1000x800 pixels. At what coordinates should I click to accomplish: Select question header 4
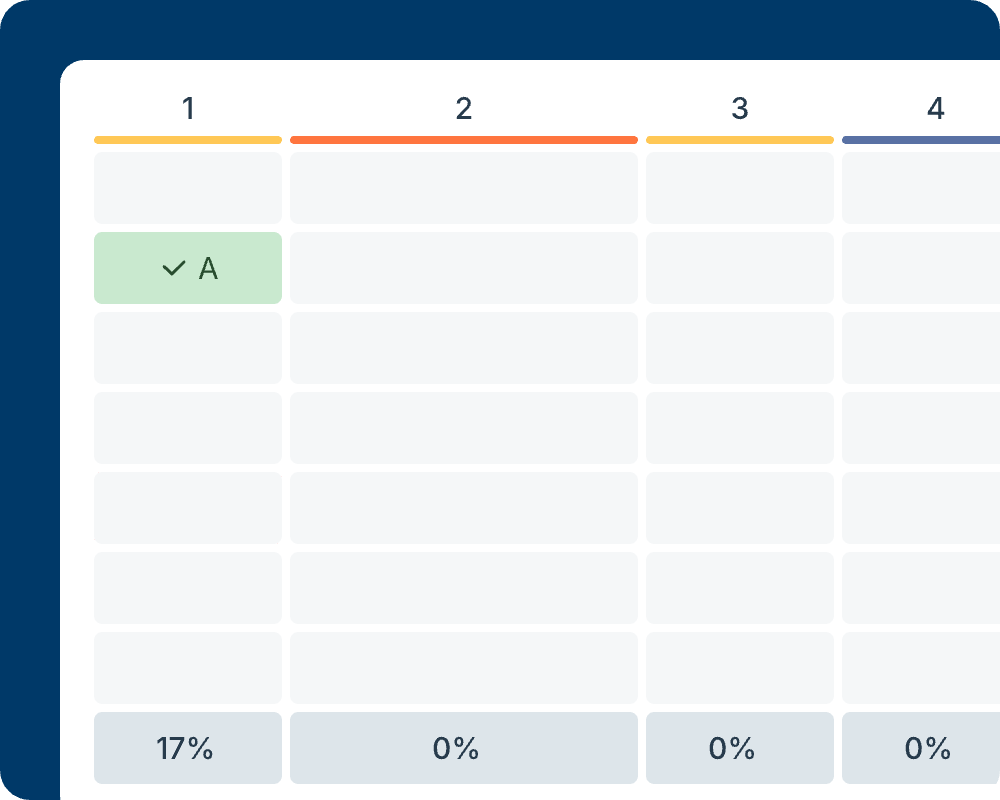(936, 109)
